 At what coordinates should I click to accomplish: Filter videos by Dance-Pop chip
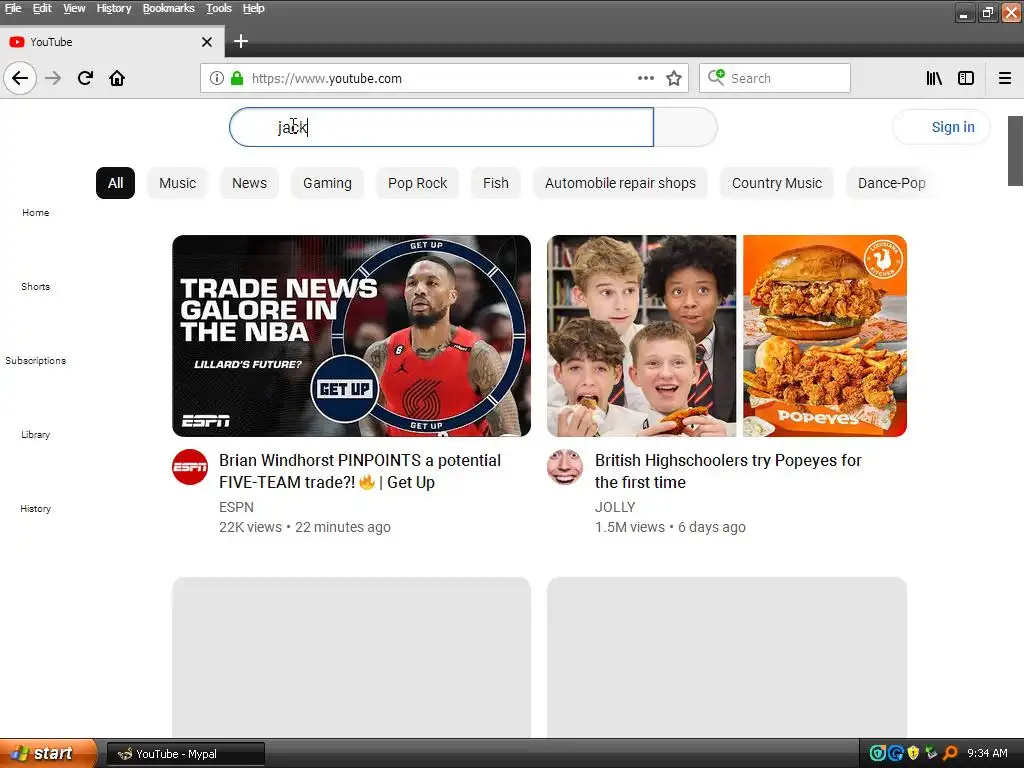pyautogui.click(x=891, y=183)
